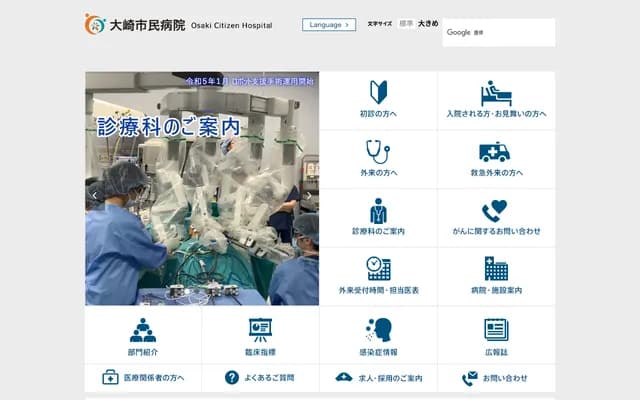Click the phone-envelope icon for contact
Screen dimensions: 640x400
coord(470,378)
